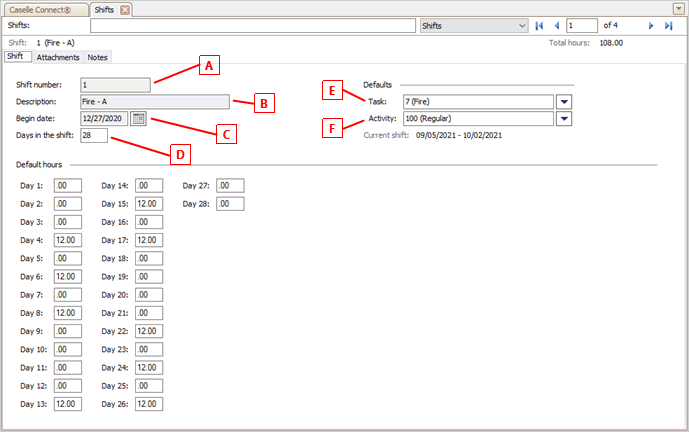Screen dimensions: 689x432
Task: Open the Shifts search type combo box
Action: pyautogui.click(x=473, y=25)
